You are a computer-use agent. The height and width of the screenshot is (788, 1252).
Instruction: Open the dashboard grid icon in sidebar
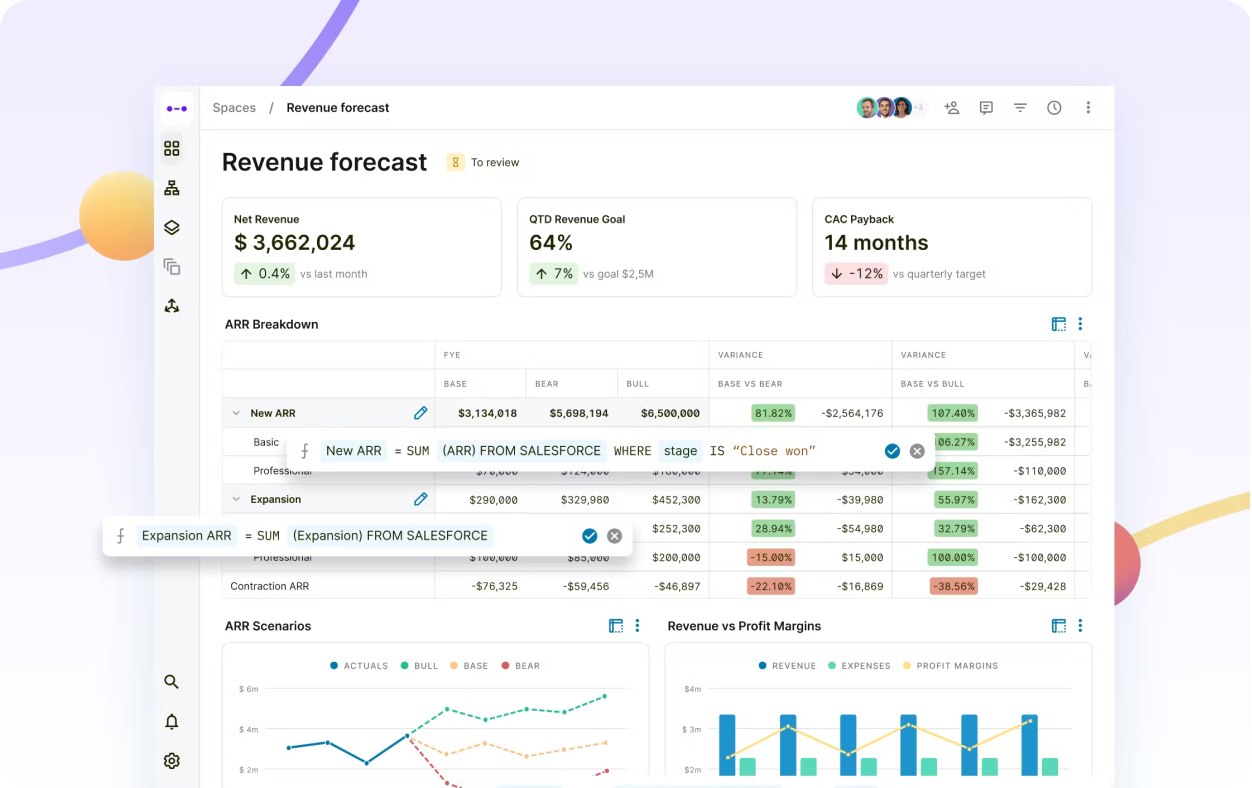(172, 148)
